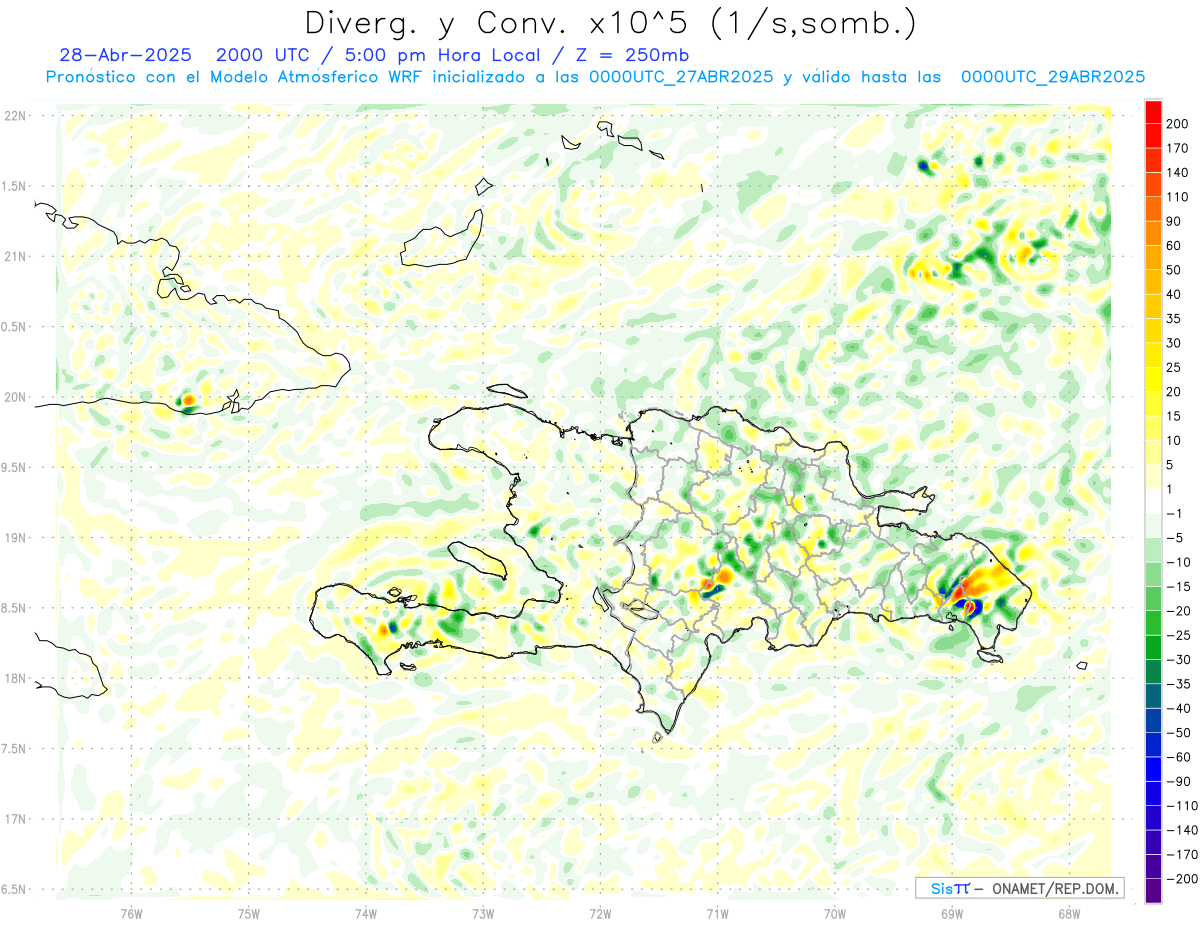The width and height of the screenshot is (1200, 927).
Task: Click the valid-until time '0000UTC_29ABR2025'
Action: (x=1052, y=77)
